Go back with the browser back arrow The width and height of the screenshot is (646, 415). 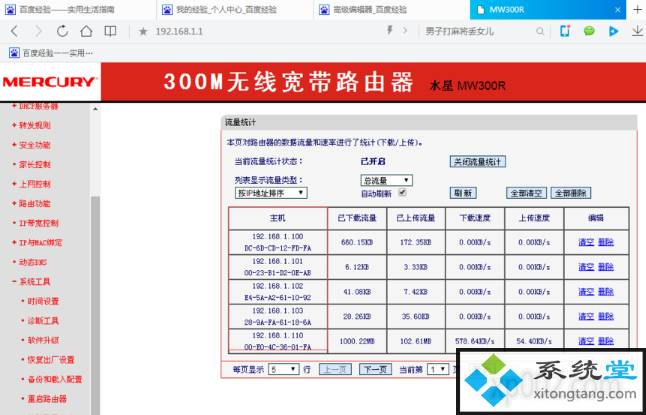[x=14, y=31]
